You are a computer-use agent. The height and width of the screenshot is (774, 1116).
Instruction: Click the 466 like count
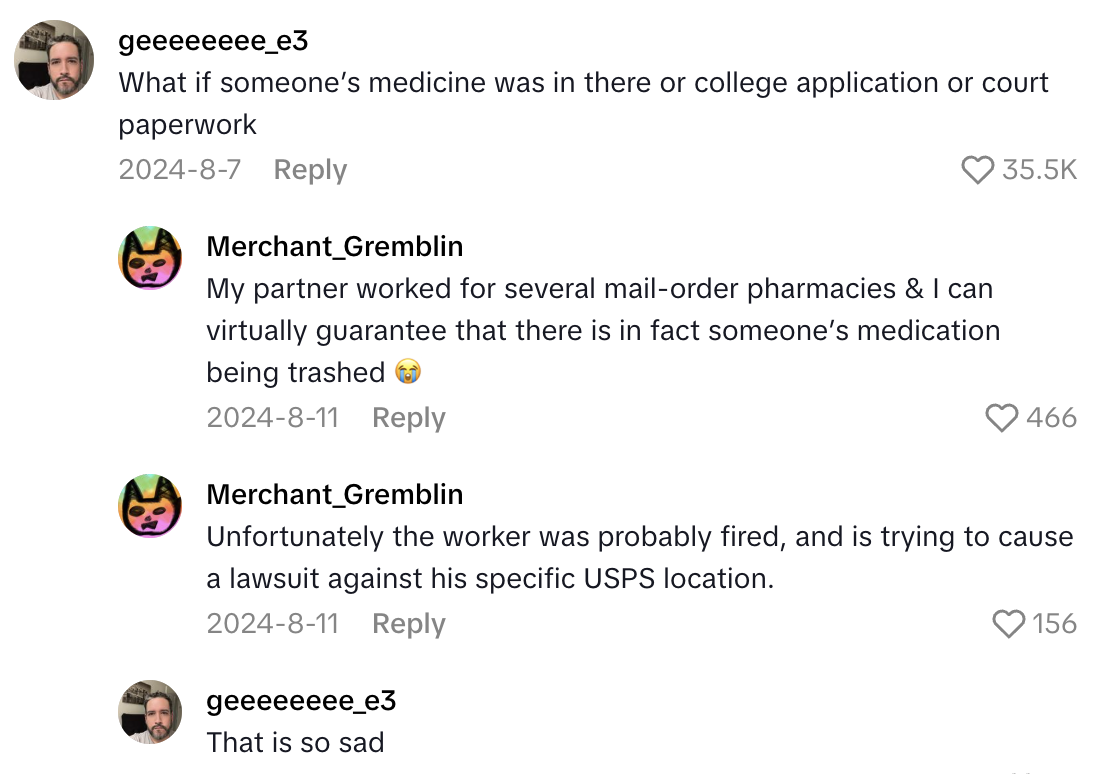pos(1051,417)
